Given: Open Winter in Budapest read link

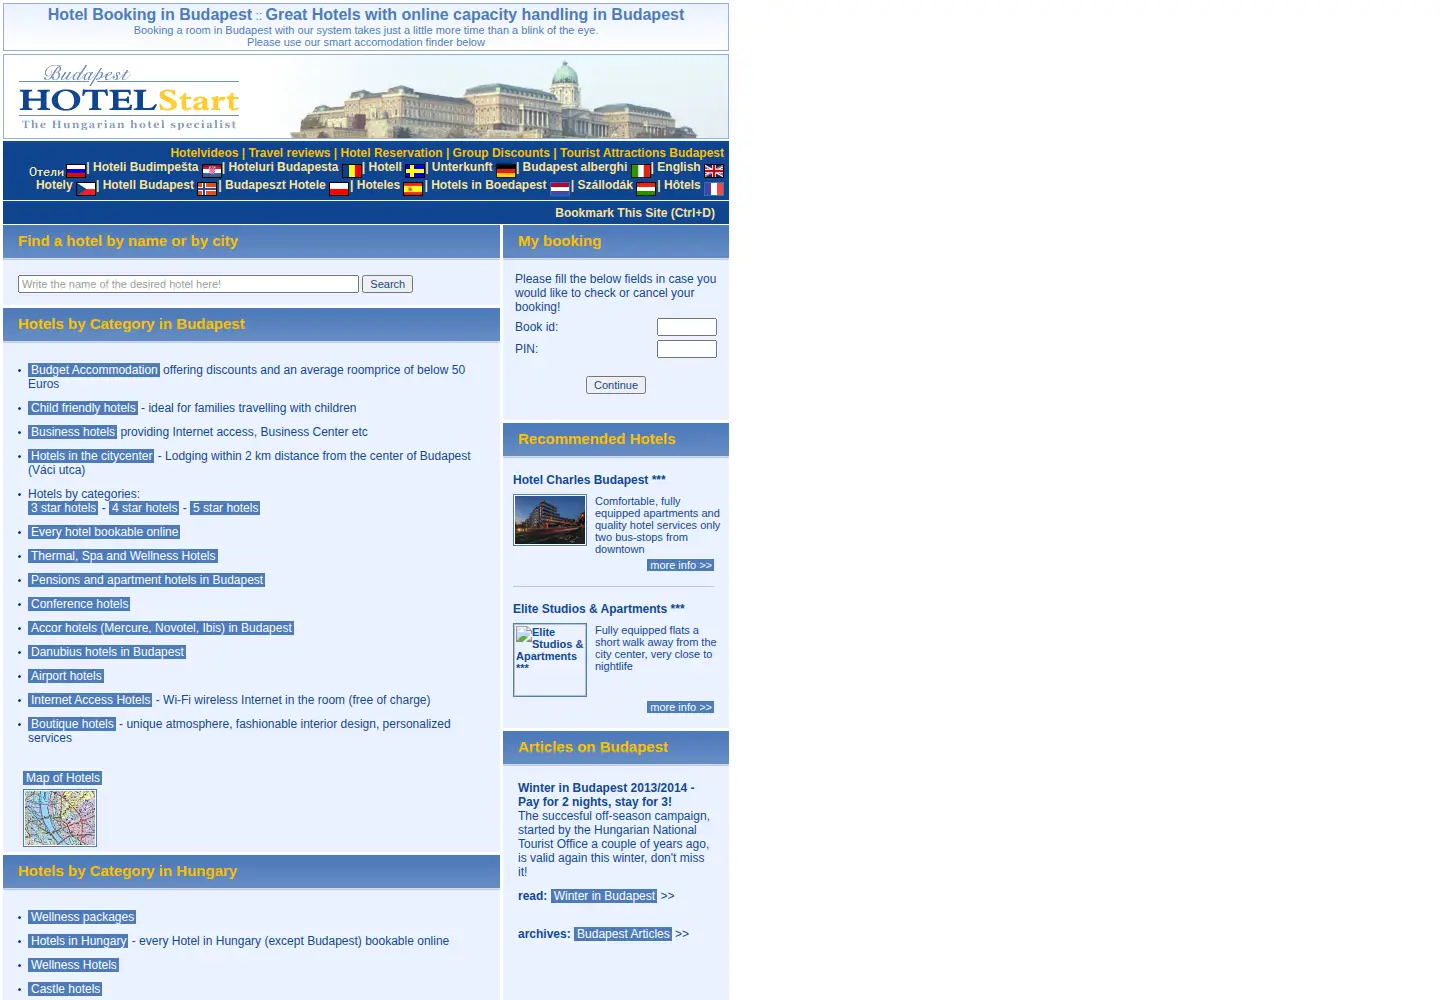Looking at the screenshot, I should (x=604, y=896).
